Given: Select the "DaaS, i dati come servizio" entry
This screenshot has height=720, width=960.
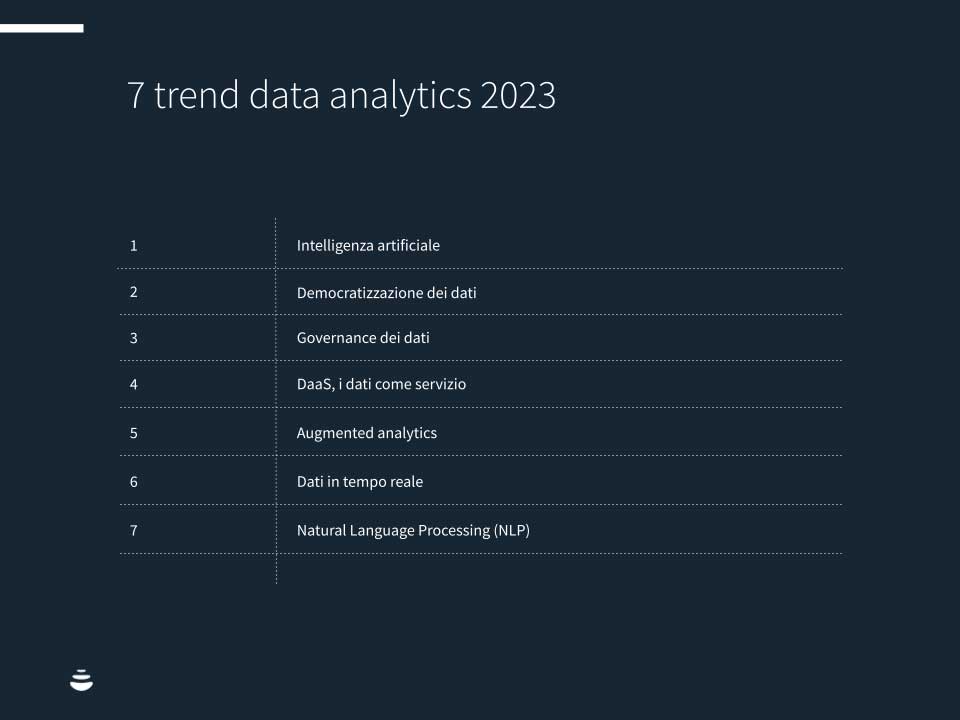Looking at the screenshot, I should (x=381, y=384).
